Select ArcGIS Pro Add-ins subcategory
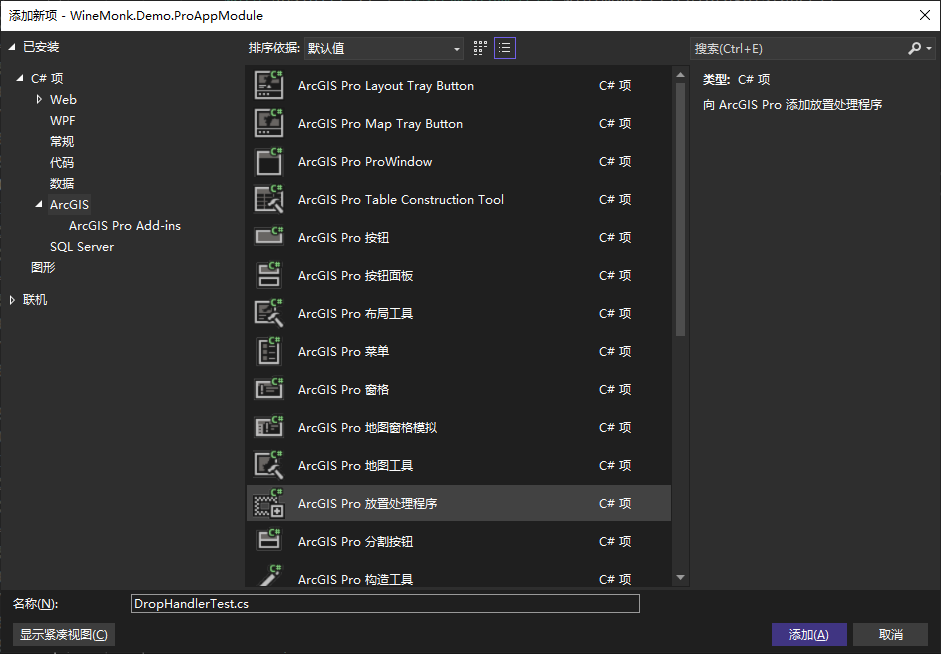Screen dimensions: 941x654 coord(125,226)
